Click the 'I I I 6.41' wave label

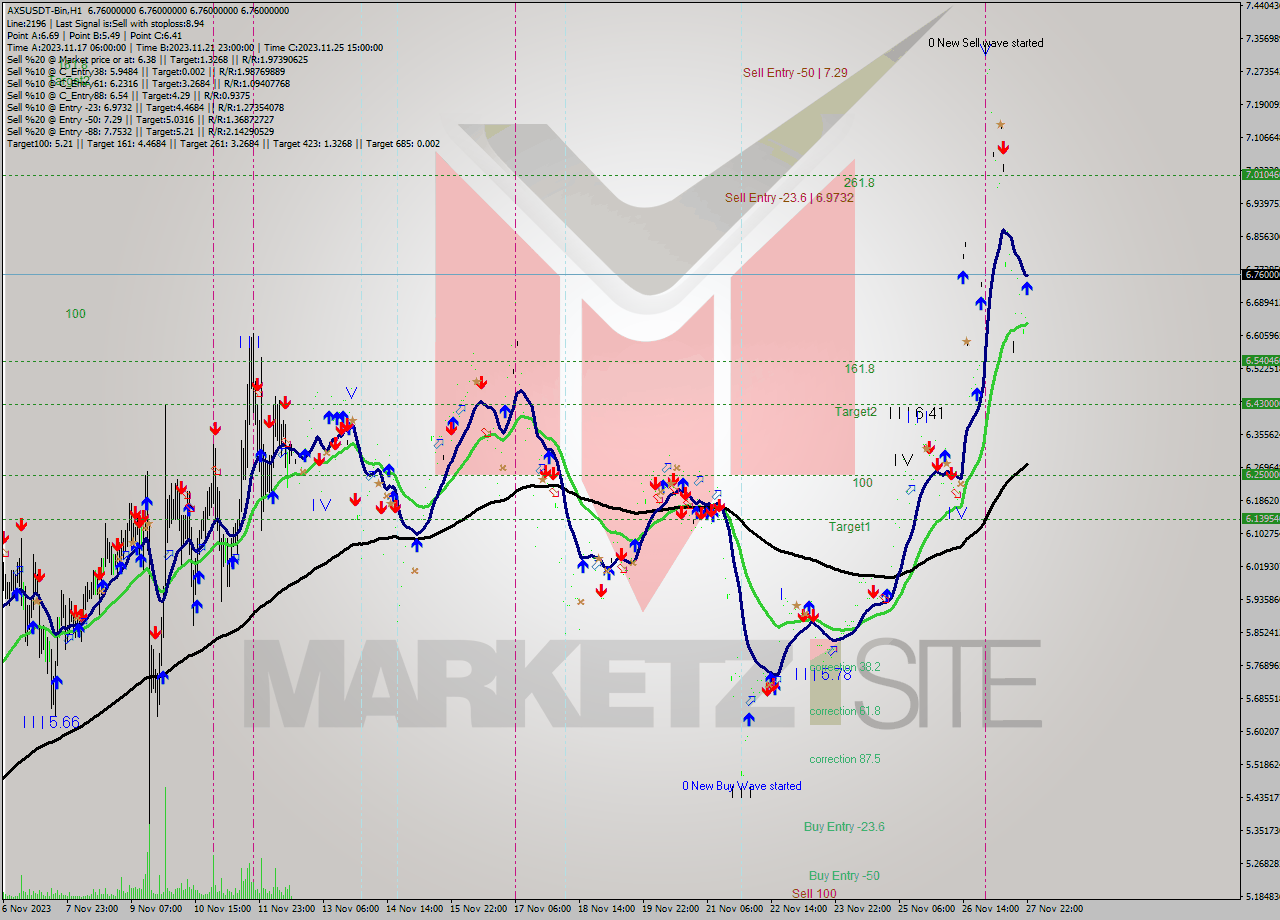click(916, 413)
